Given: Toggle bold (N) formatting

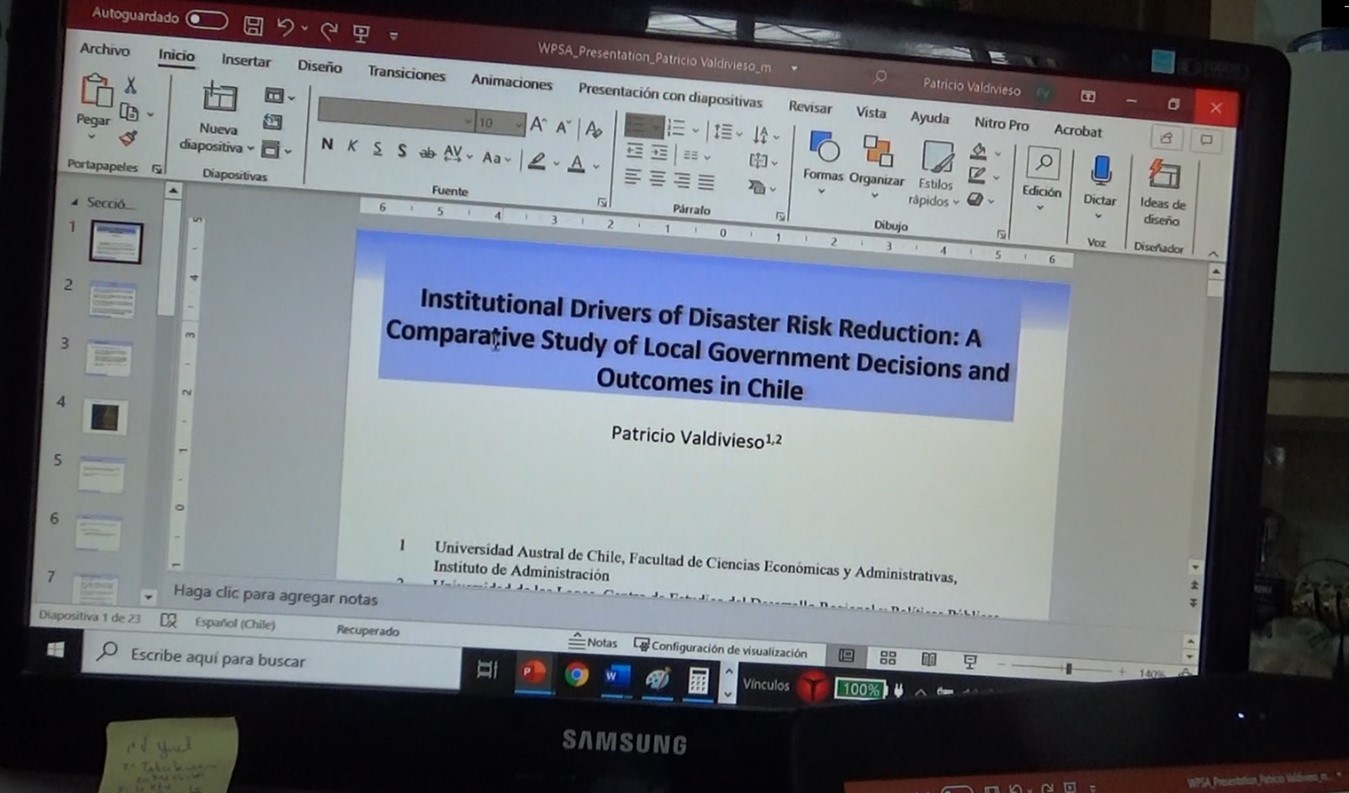Looking at the screenshot, I should 327,144.
